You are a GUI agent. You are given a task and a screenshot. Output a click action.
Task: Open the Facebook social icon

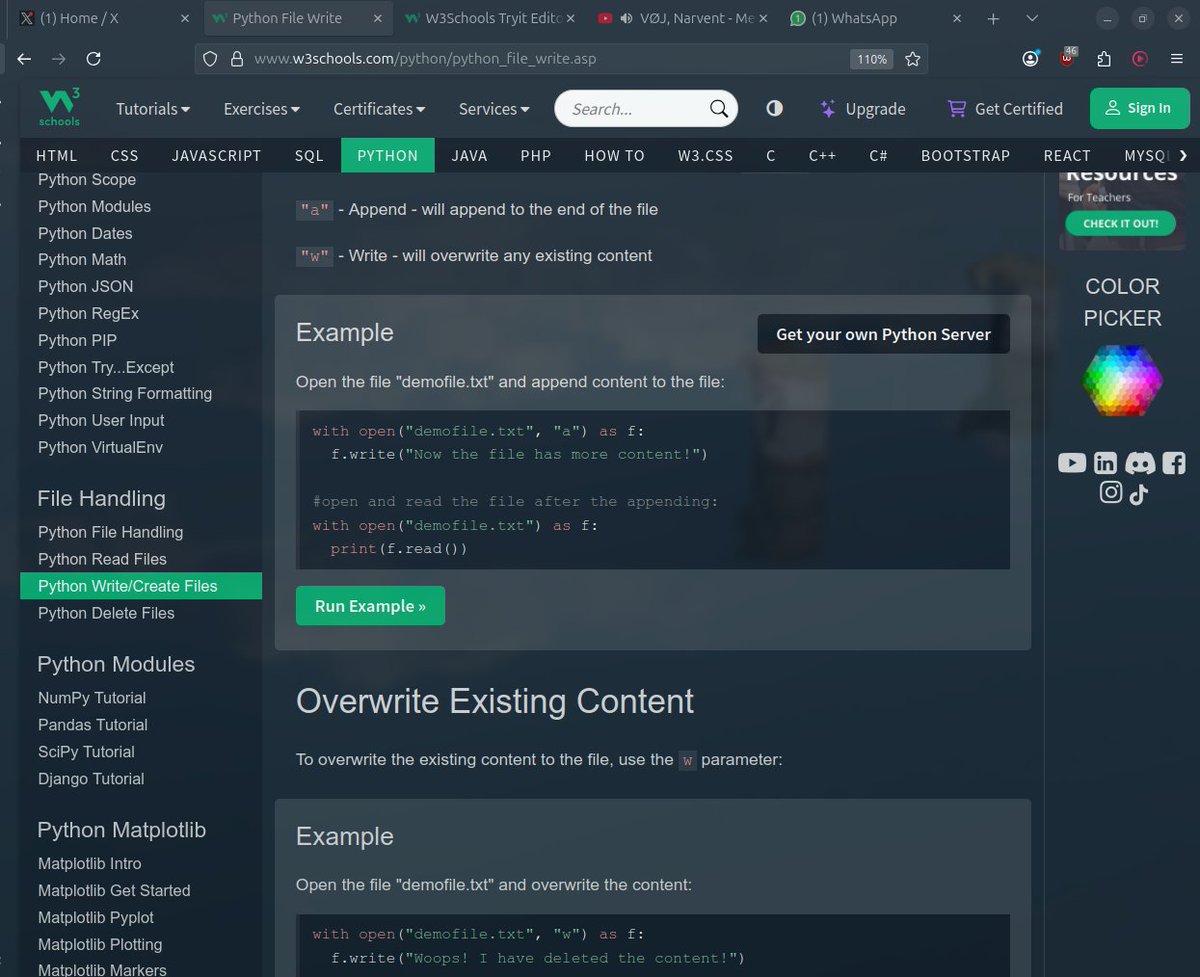(1174, 463)
